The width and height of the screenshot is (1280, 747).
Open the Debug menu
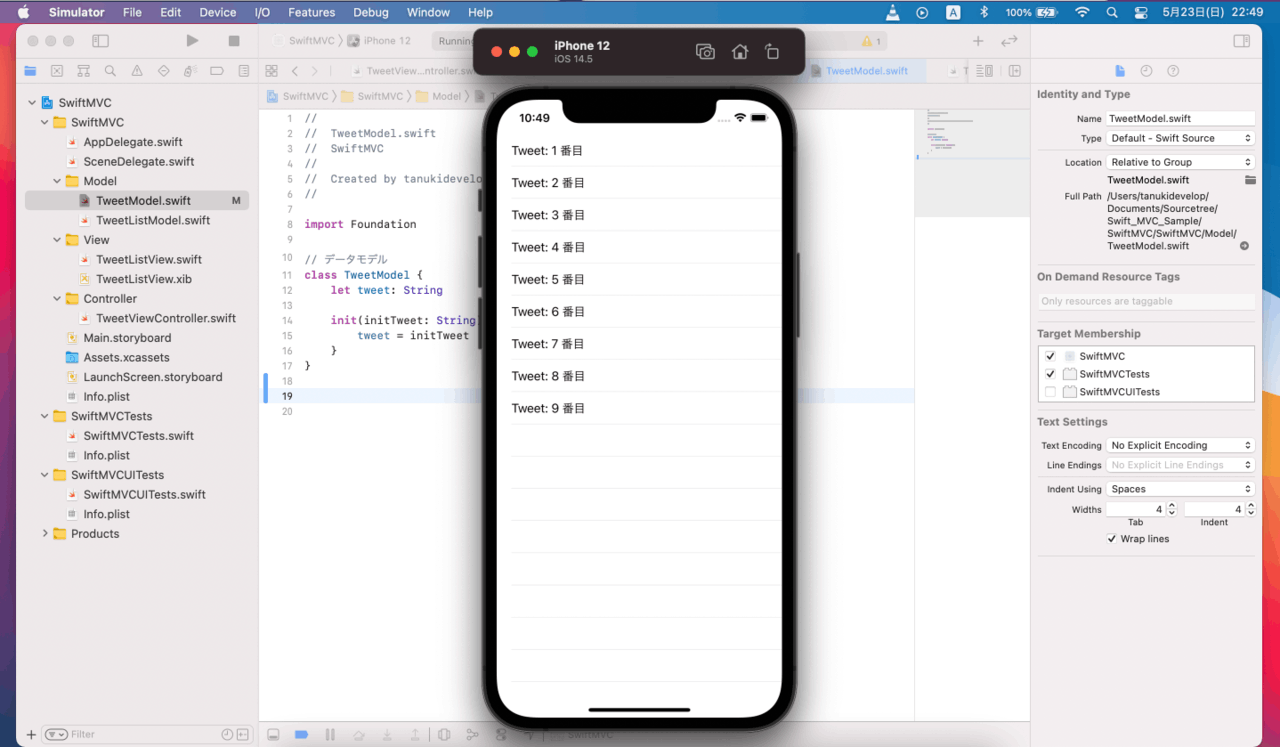coord(370,12)
